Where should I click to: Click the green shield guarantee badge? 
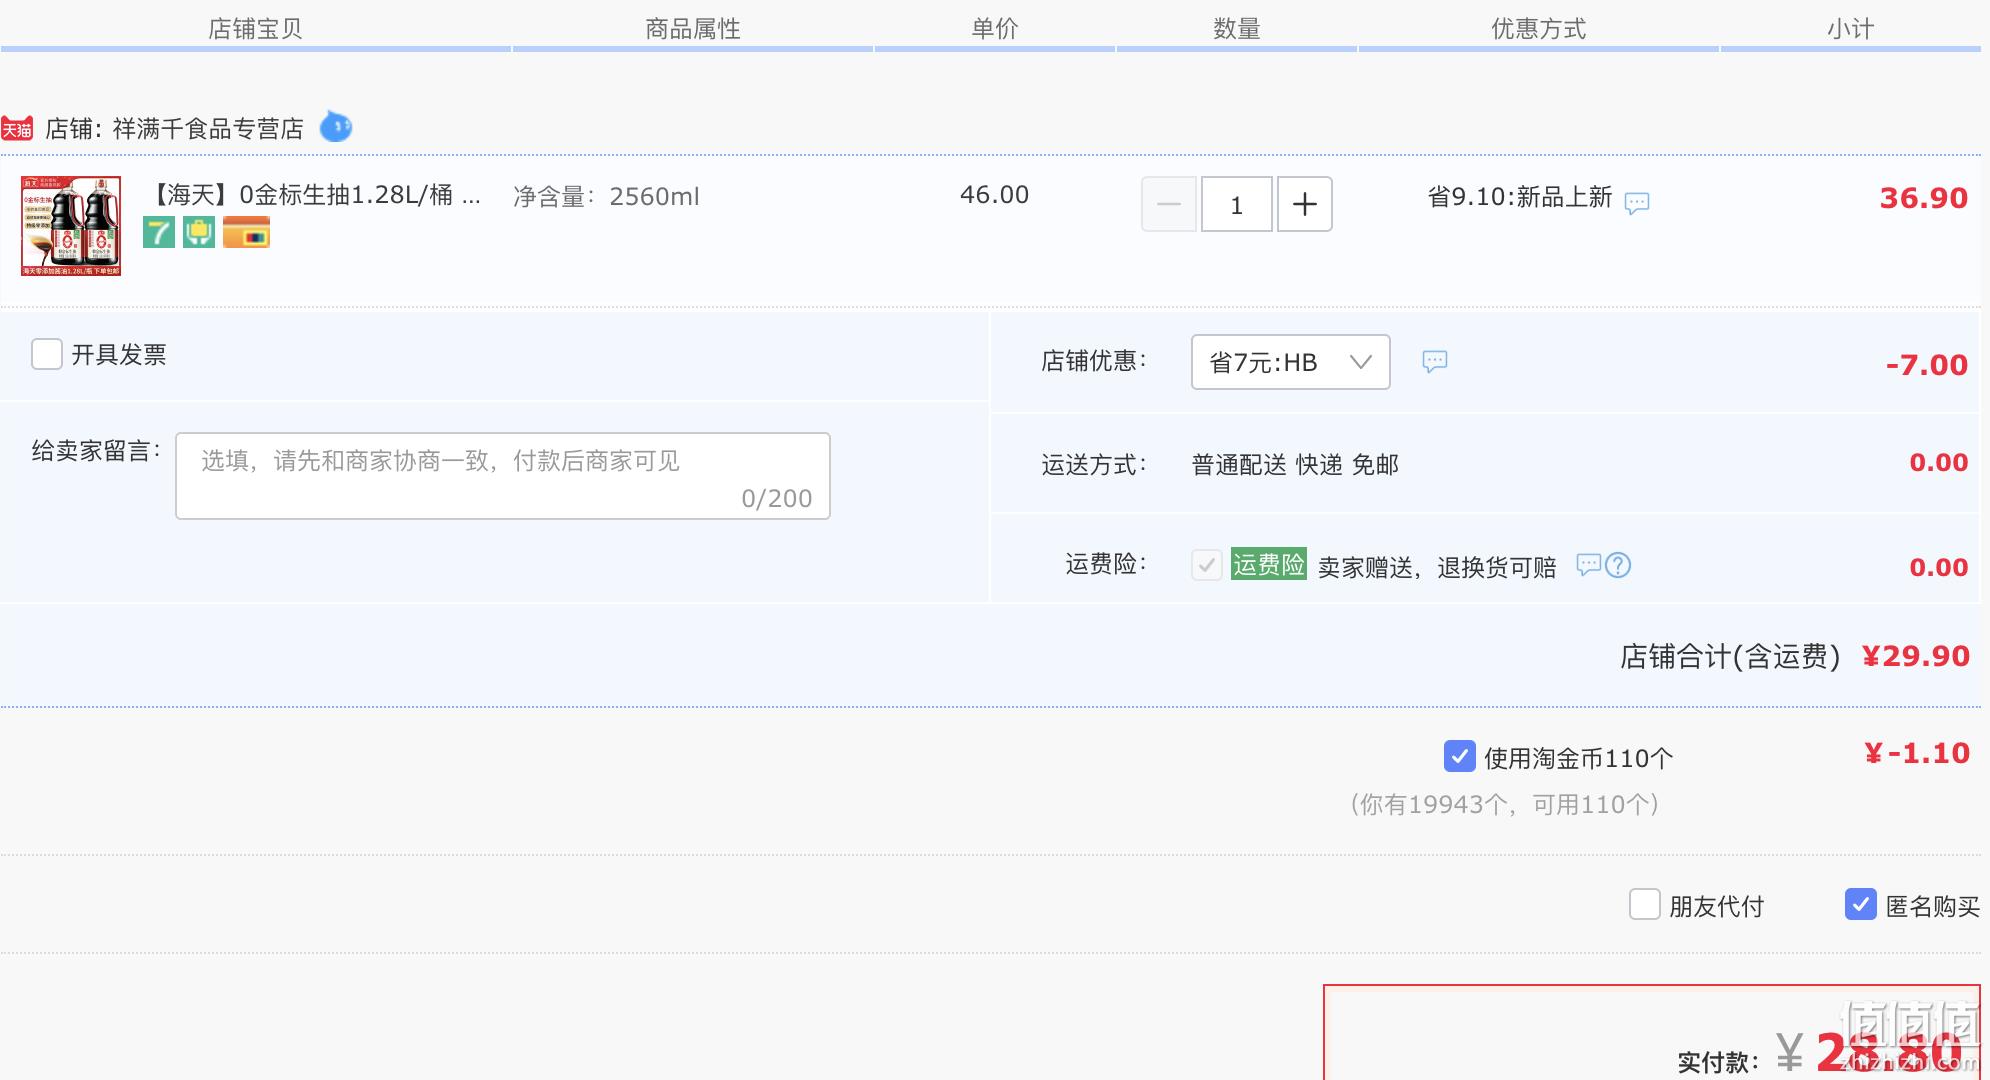tap(199, 233)
